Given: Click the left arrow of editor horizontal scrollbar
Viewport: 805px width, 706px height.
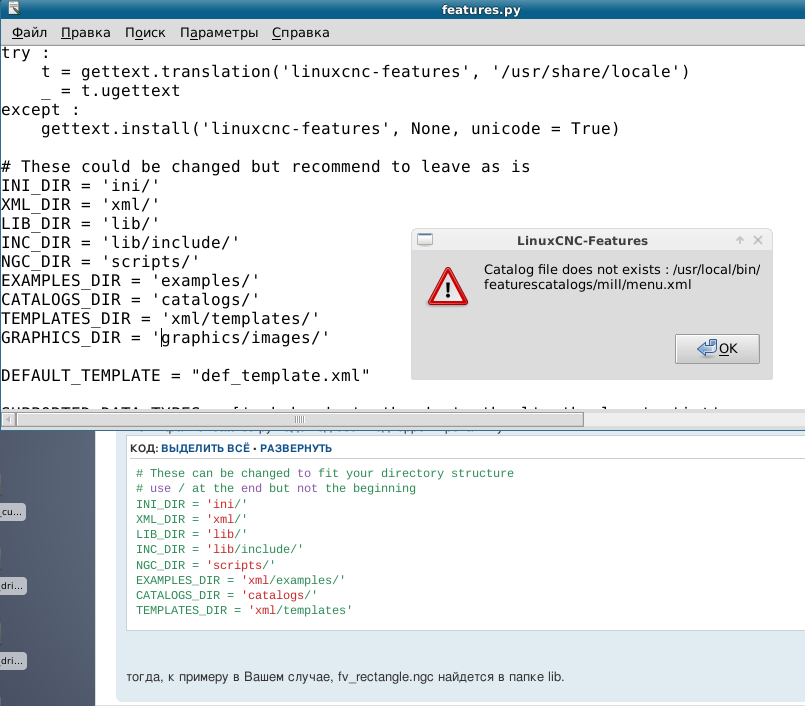Looking at the screenshot, I should pyautogui.click(x=8, y=419).
